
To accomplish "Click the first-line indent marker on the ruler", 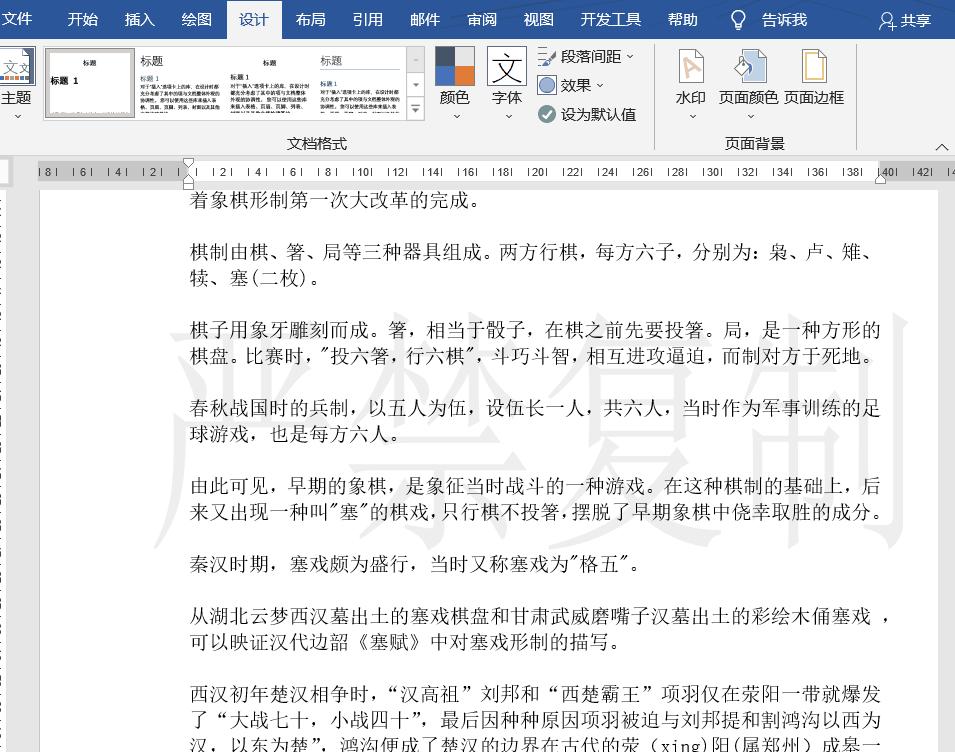I will (x=189, y=162).
